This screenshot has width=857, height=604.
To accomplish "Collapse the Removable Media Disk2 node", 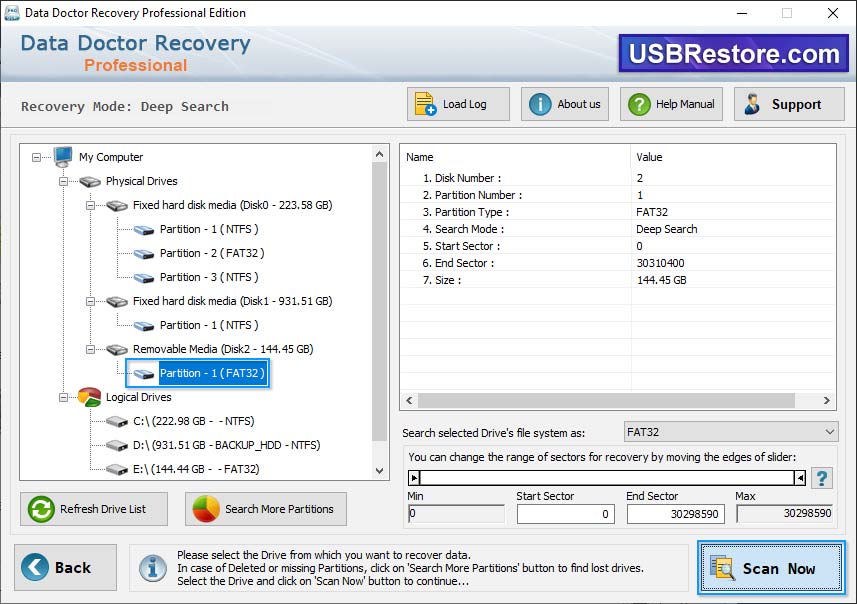I will (91, 350).
